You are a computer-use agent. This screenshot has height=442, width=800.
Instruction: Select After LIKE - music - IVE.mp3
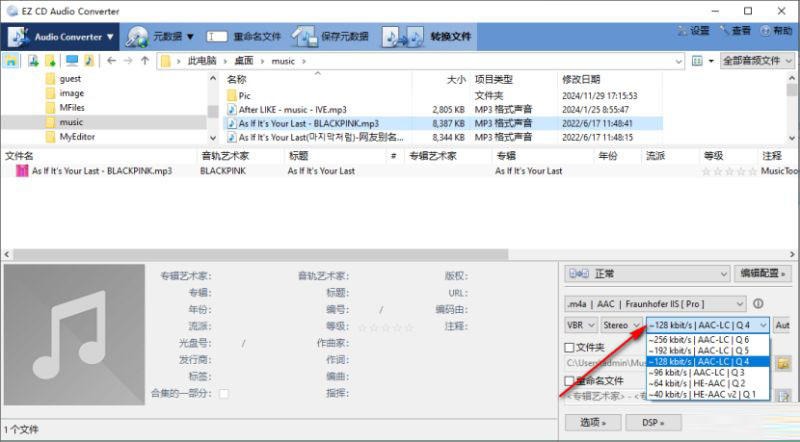(292, 109)
